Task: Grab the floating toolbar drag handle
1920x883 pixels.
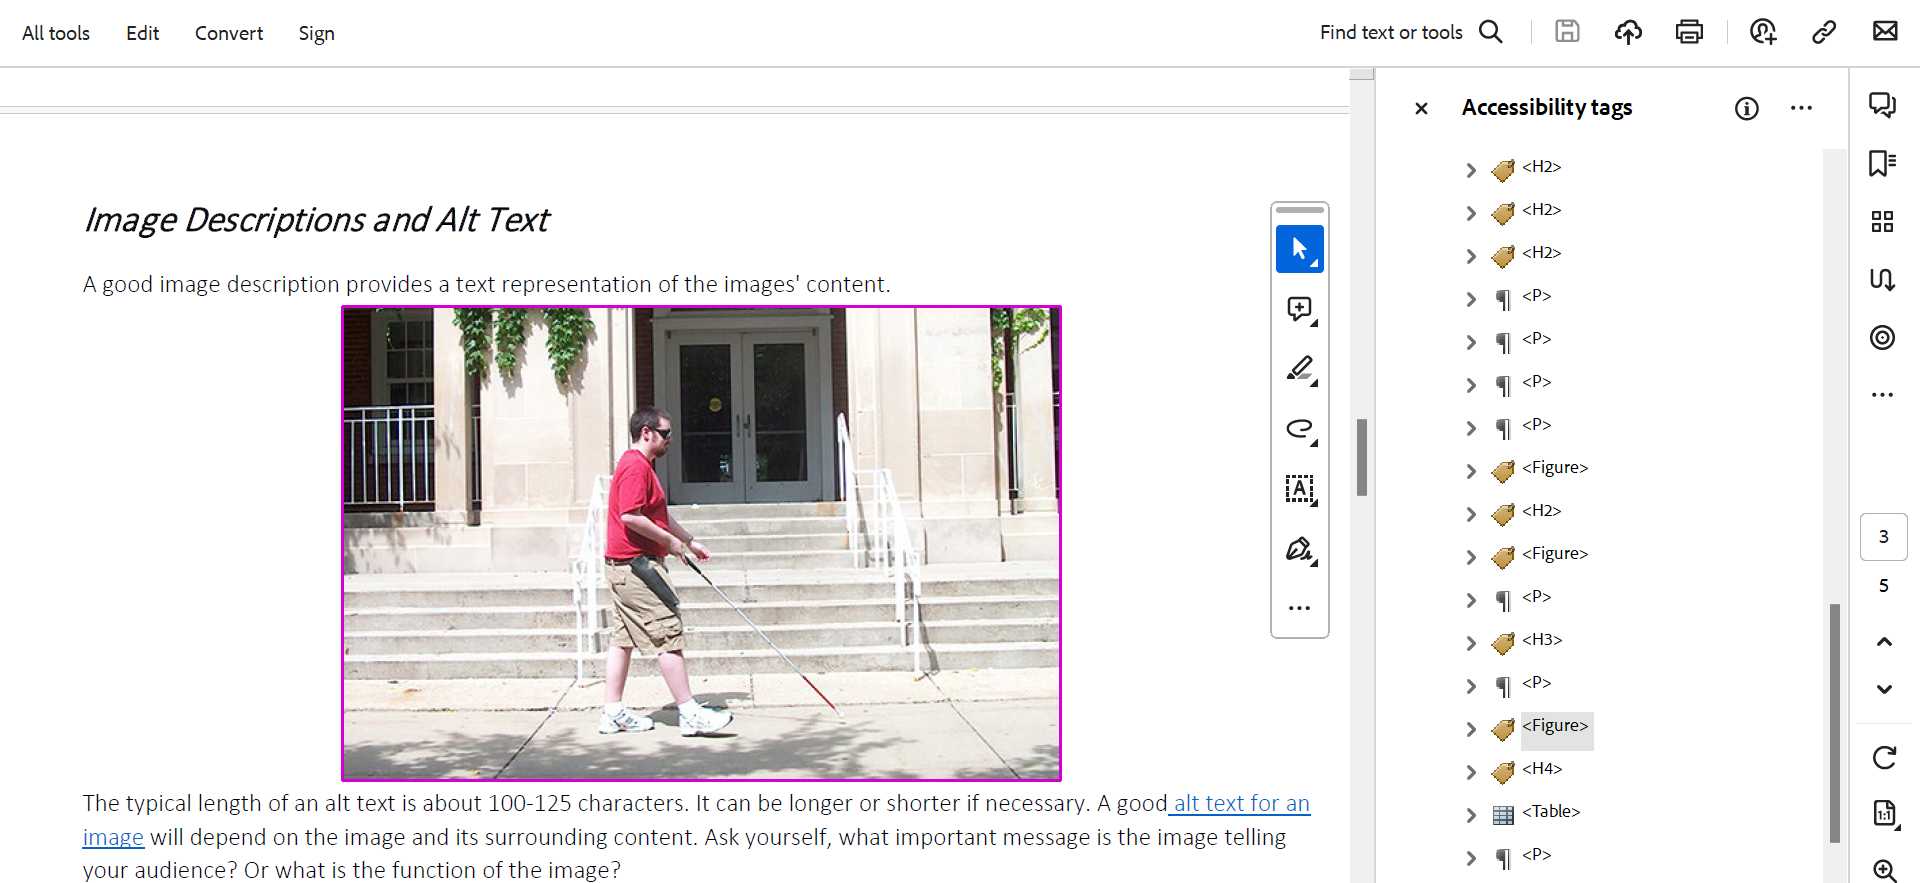Action: tap(1299, 210)
